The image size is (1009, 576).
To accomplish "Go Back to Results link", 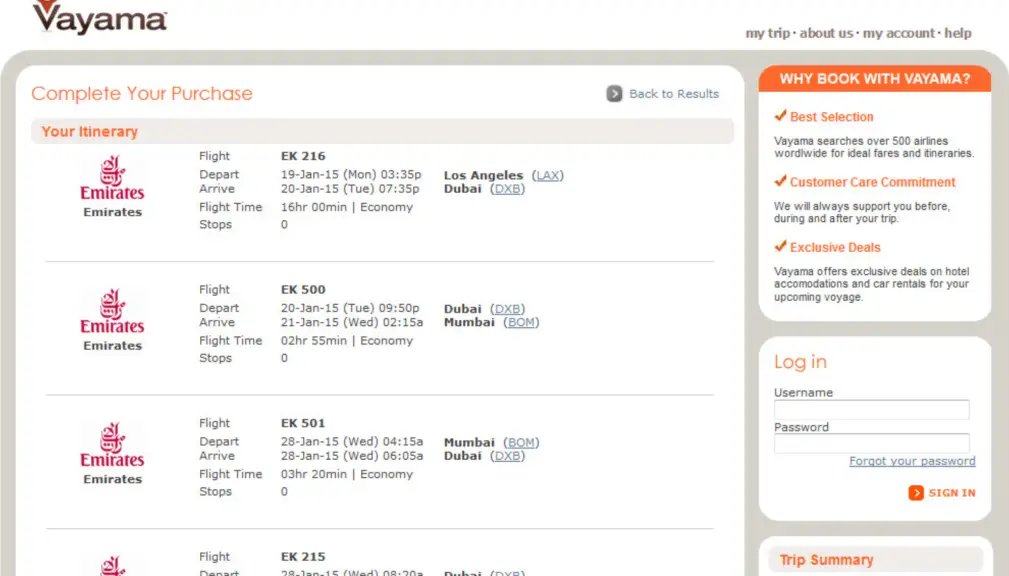I will tap(674, 94).
